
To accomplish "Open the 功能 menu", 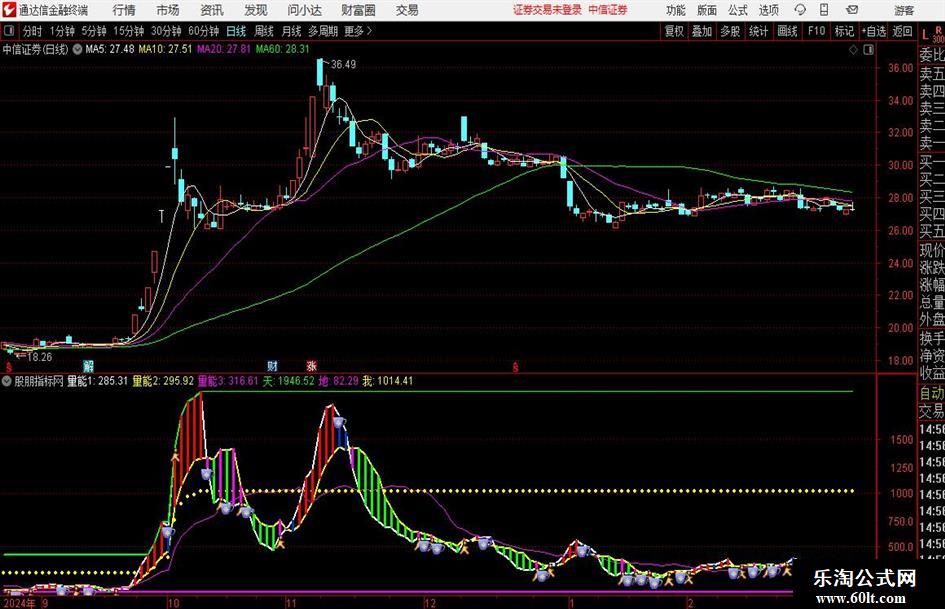I will (676, 10).
